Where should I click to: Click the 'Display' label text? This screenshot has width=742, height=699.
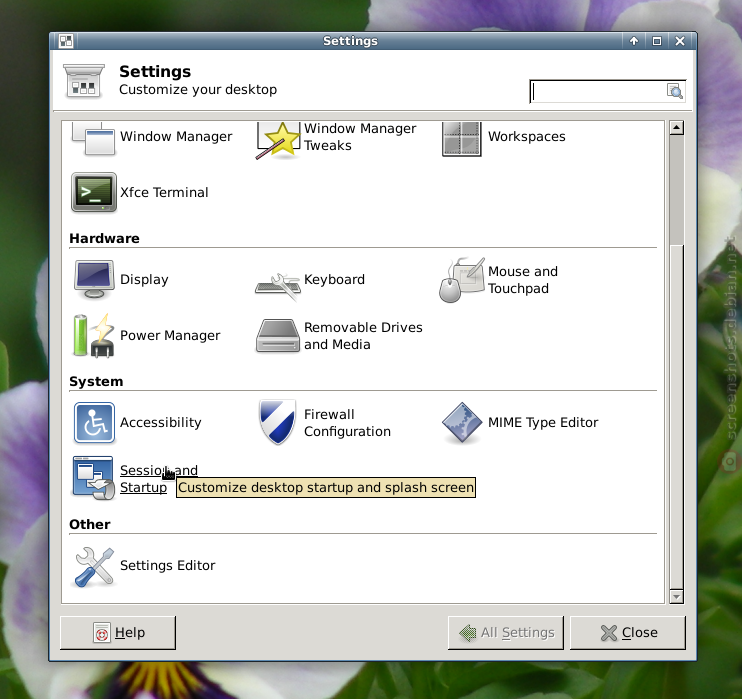click(144, 280)
